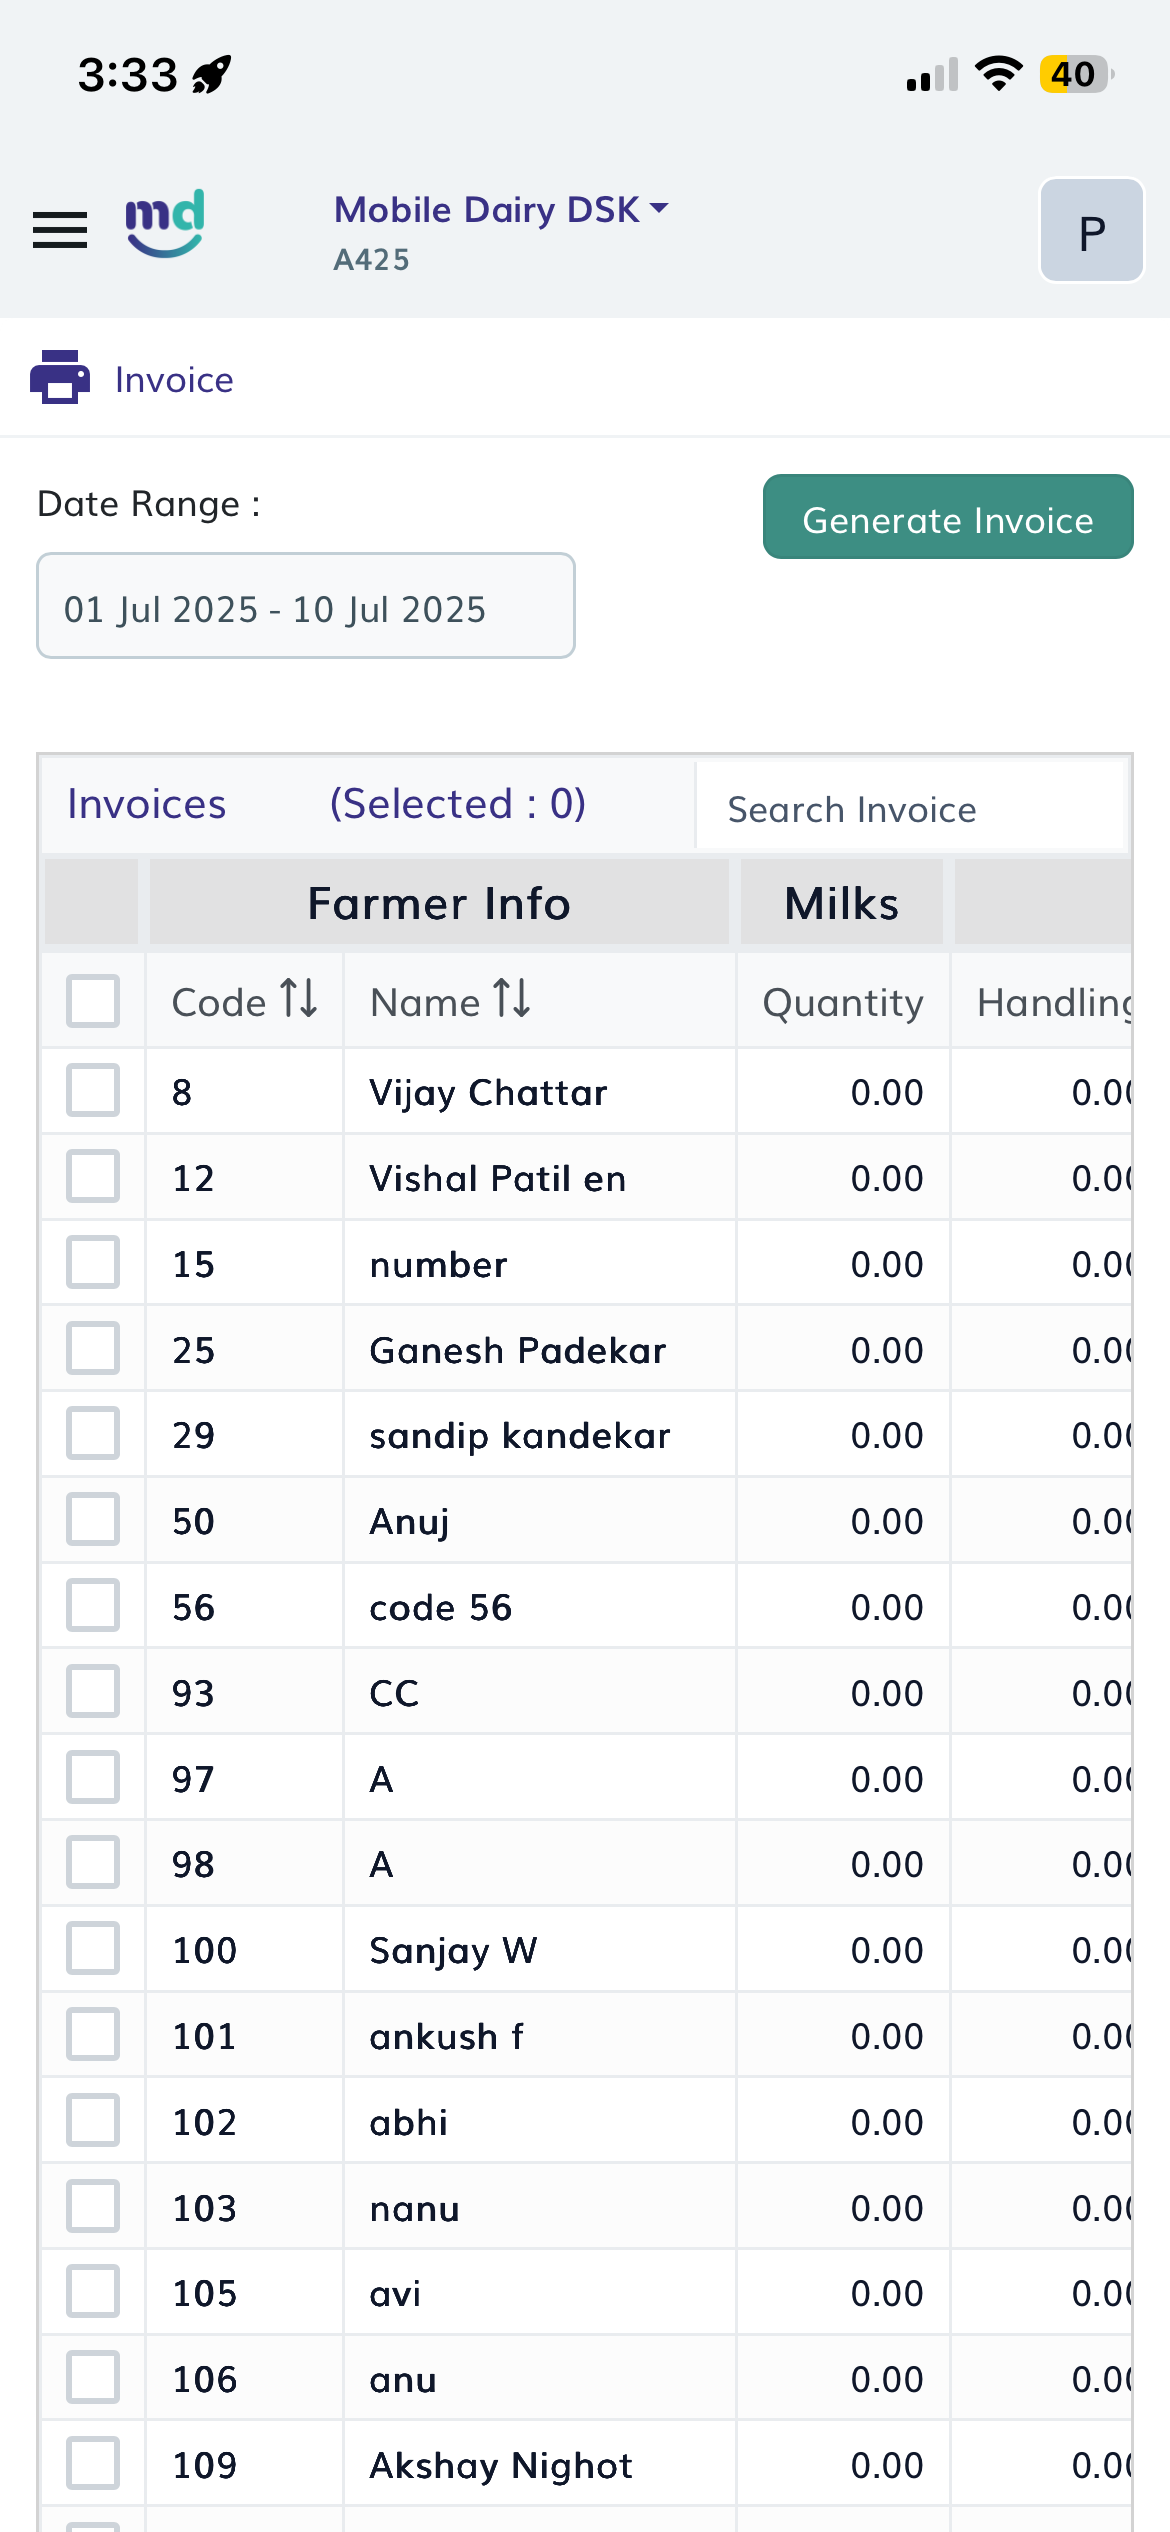The height and width of the screenshot is (2532, 1170).
Task: Tick the Sanjay W checkbox
Action: [x=93, y=1948]
